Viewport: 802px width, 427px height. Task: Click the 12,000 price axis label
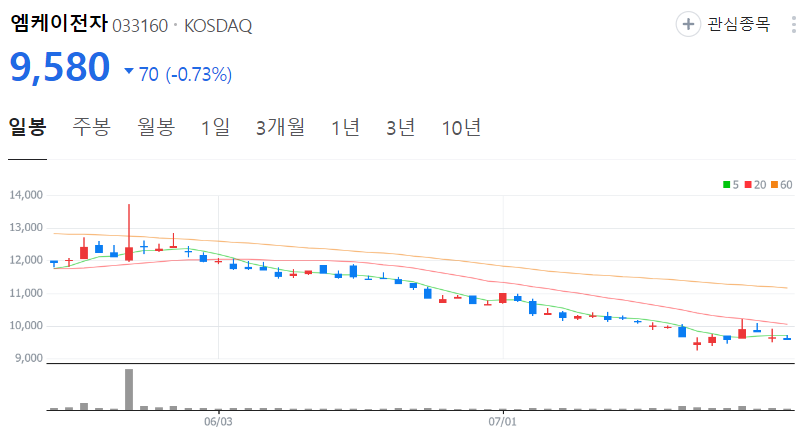[26, 260]
